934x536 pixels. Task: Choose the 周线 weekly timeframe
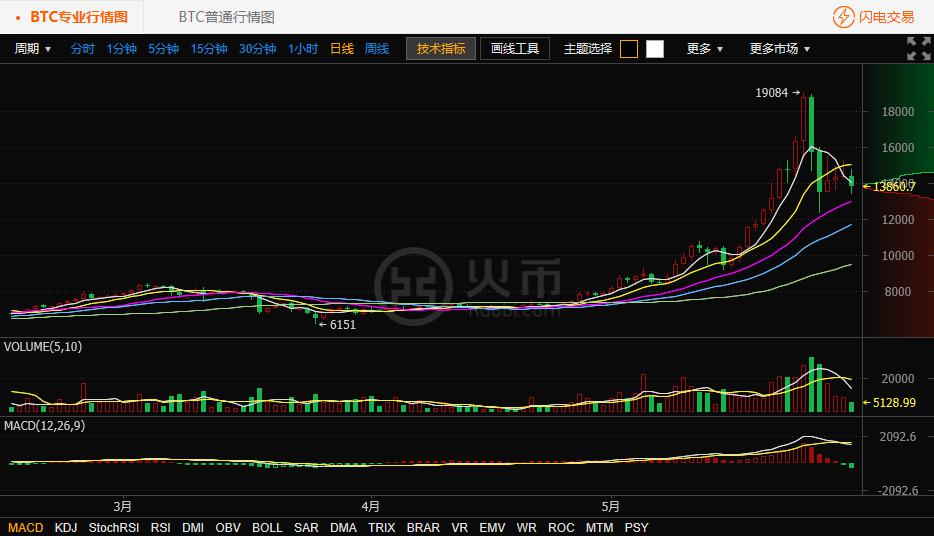pyautogui.click(x=377, y=48)
